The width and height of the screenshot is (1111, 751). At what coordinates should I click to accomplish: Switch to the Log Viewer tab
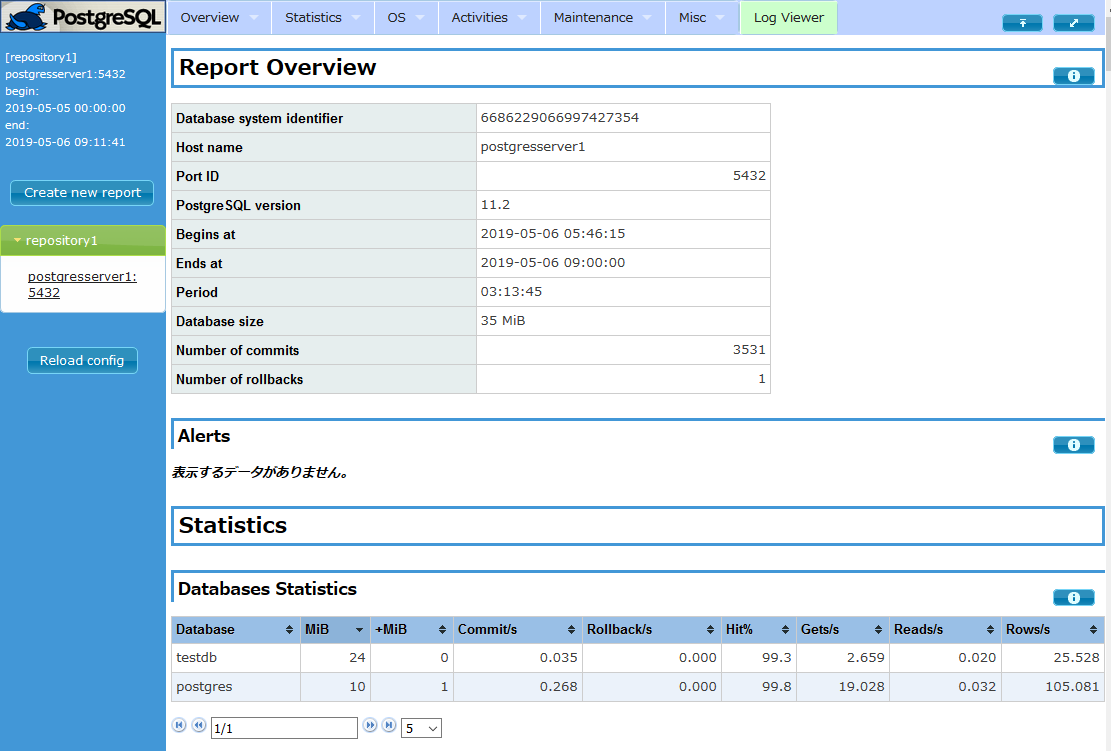(788, 17)
